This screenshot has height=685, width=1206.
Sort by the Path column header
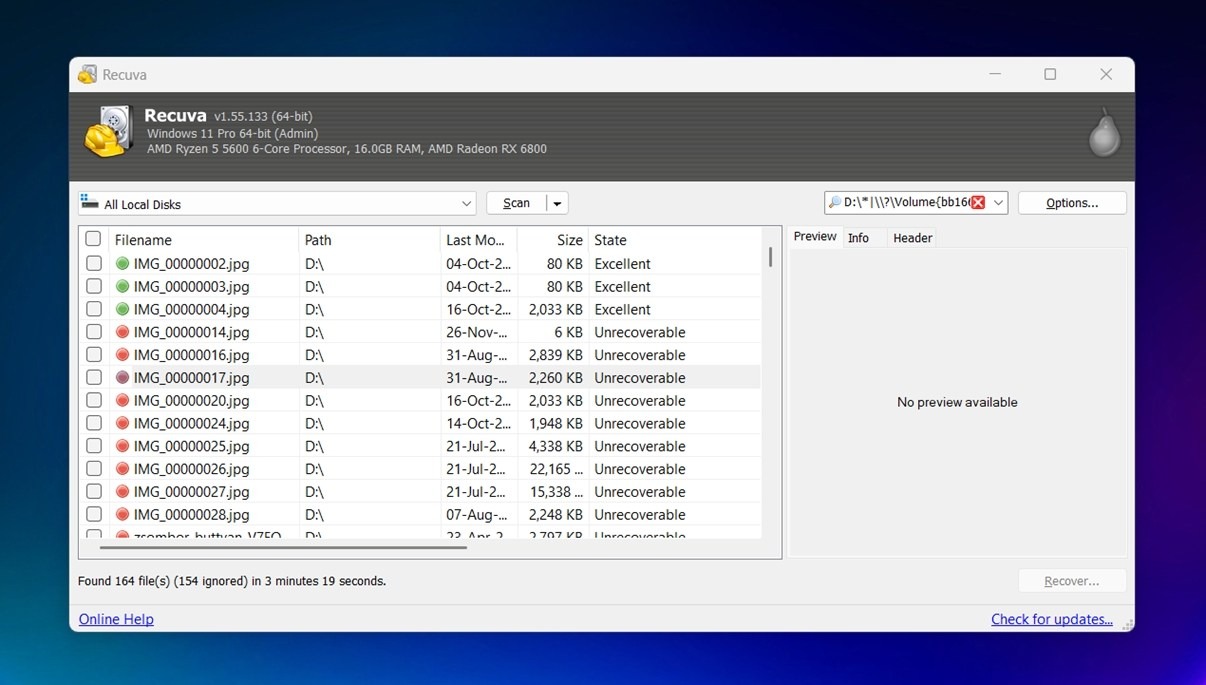(x=369, y=240)
